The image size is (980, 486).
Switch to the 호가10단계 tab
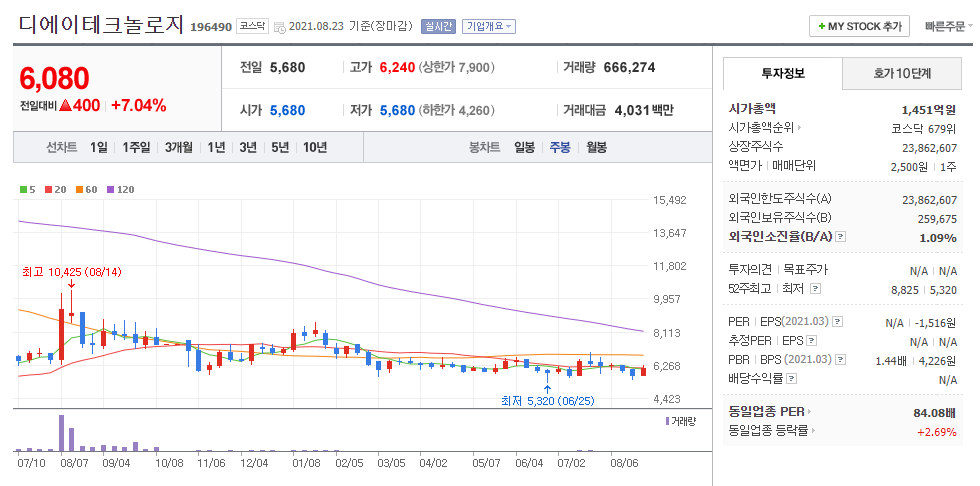[902, 73]
